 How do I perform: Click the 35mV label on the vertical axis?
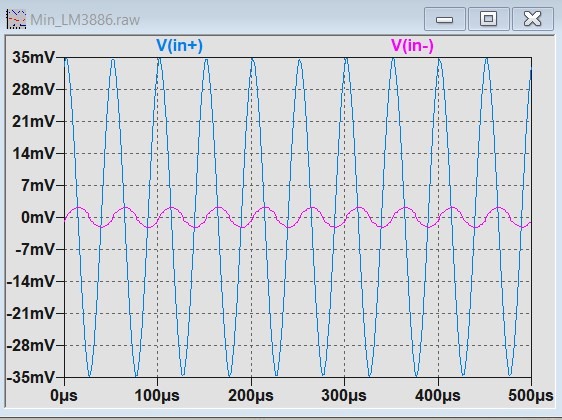(x=33, y=57)
